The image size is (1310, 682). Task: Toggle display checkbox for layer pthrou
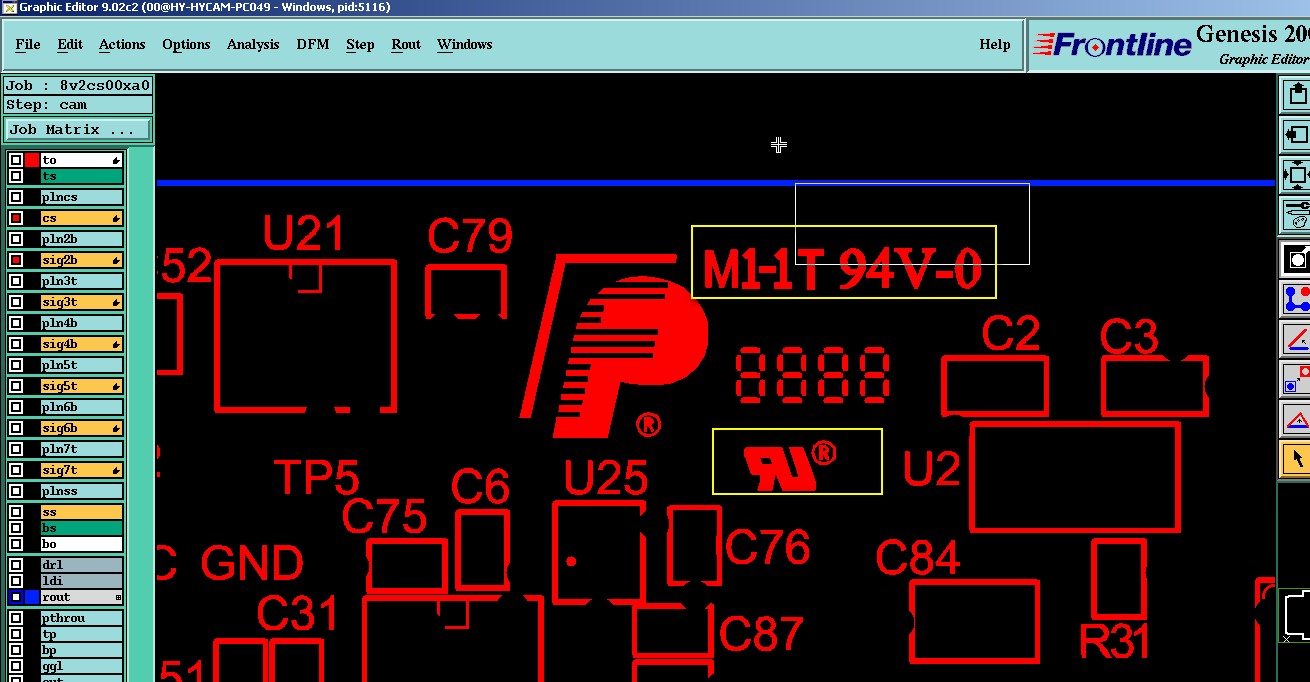16,618
